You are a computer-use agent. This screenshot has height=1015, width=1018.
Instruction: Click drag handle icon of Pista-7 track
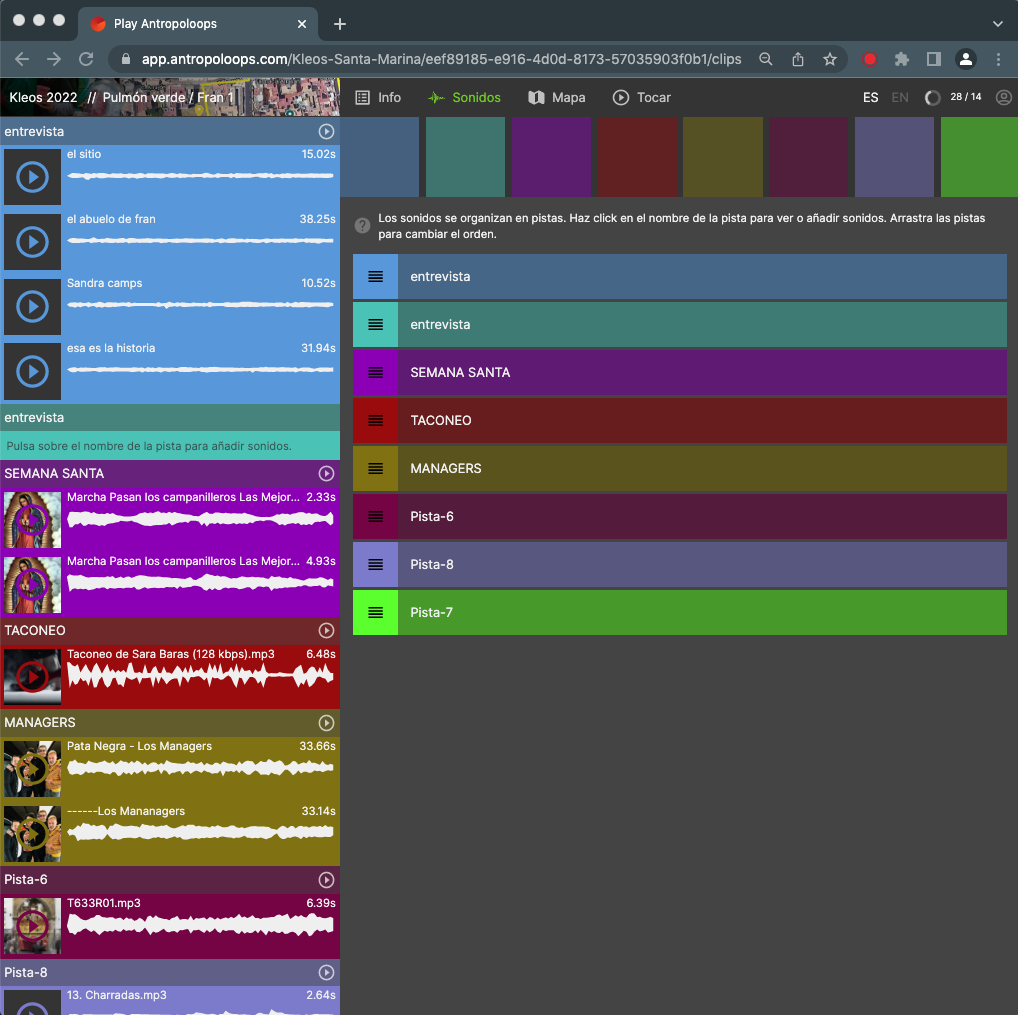375,612
